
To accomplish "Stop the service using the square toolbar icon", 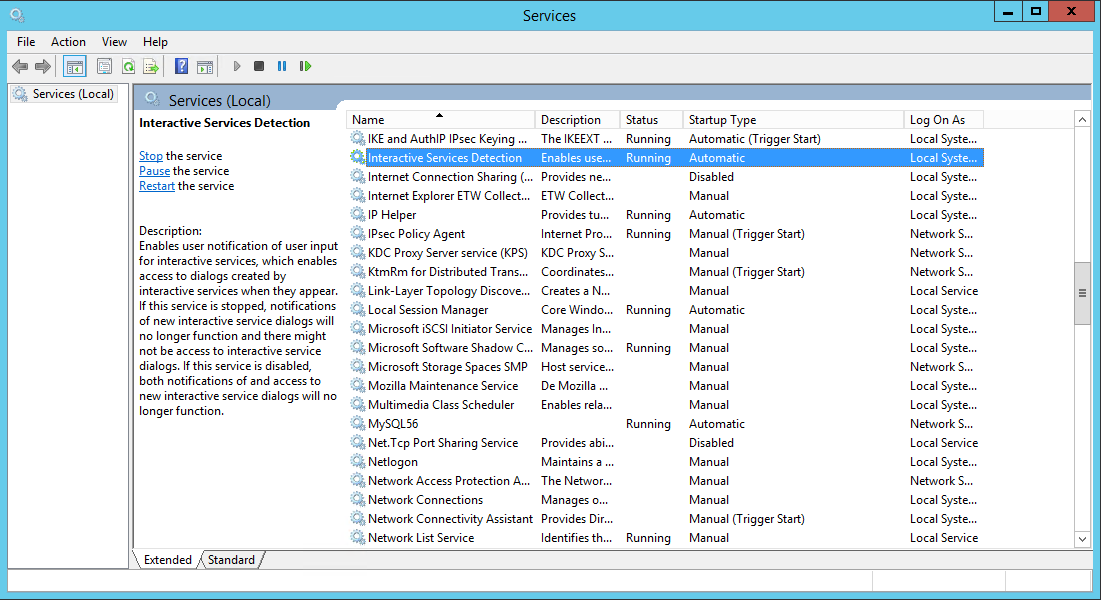I will click(x=258, y=66).
